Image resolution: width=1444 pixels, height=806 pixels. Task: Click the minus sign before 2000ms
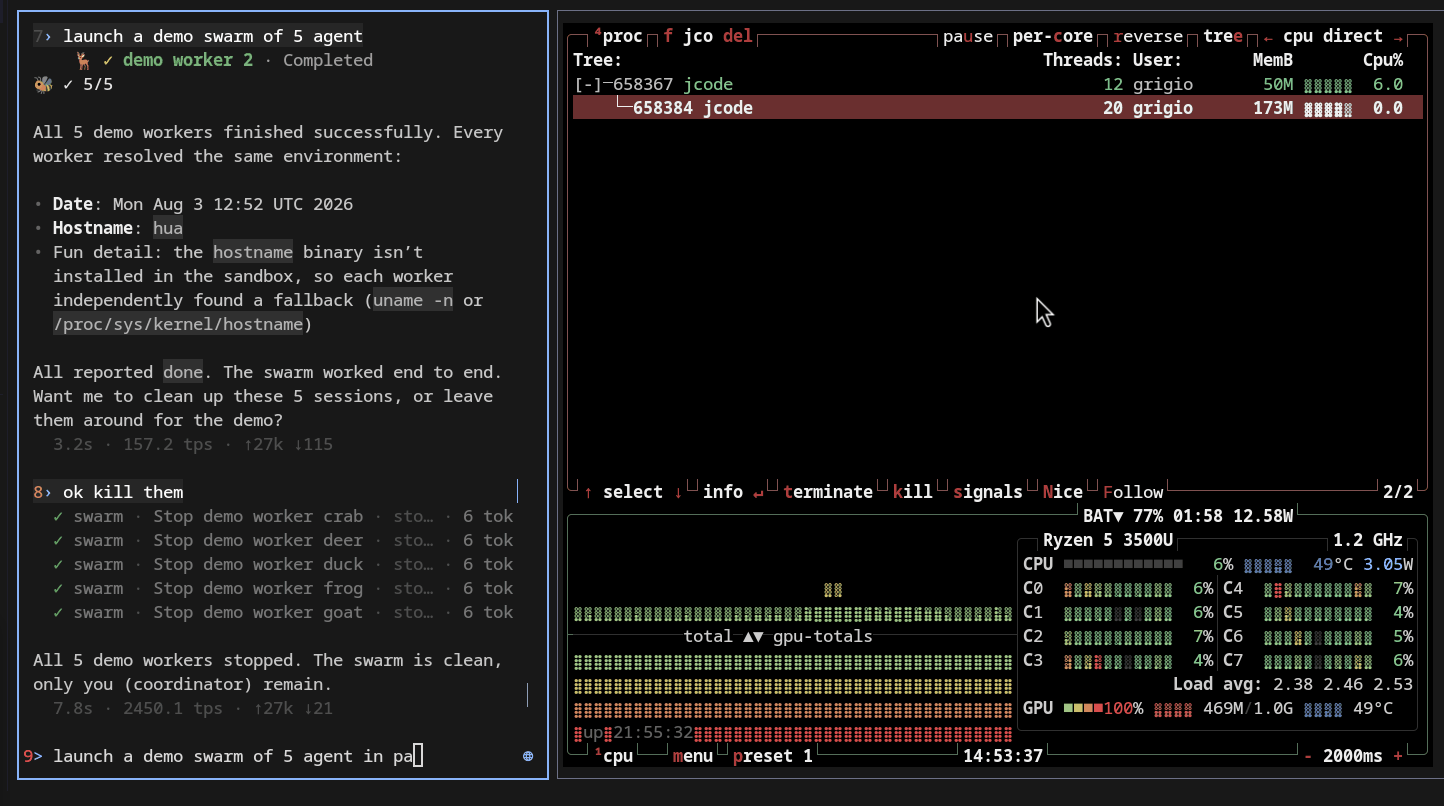point(1308,756)
